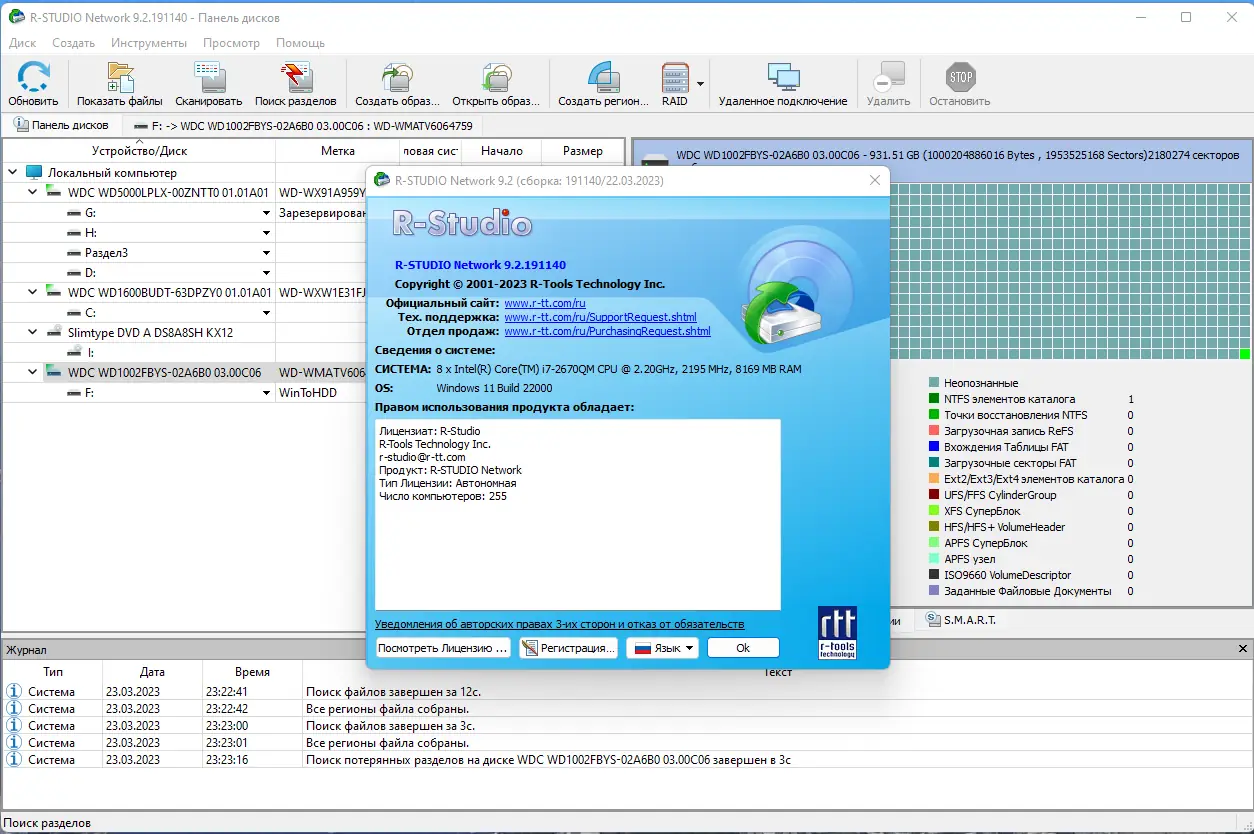Click the Неопознанные legend color swatch

[934, 383]
